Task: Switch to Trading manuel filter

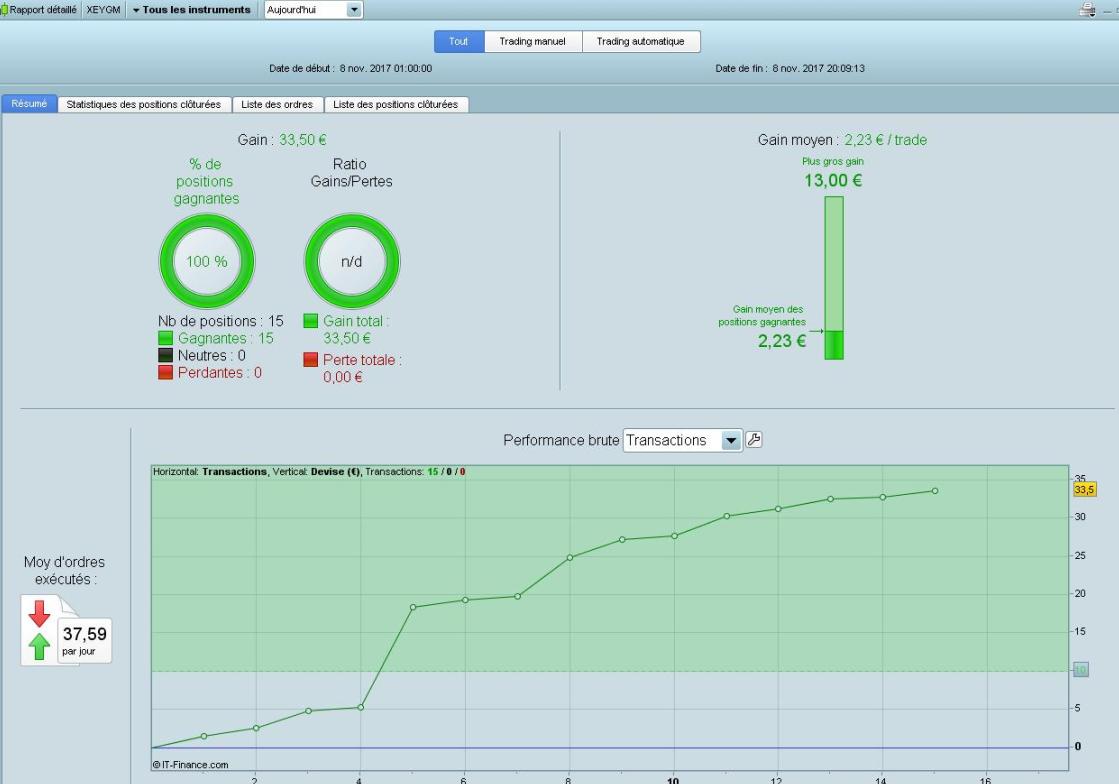Action: pos(532,41)
